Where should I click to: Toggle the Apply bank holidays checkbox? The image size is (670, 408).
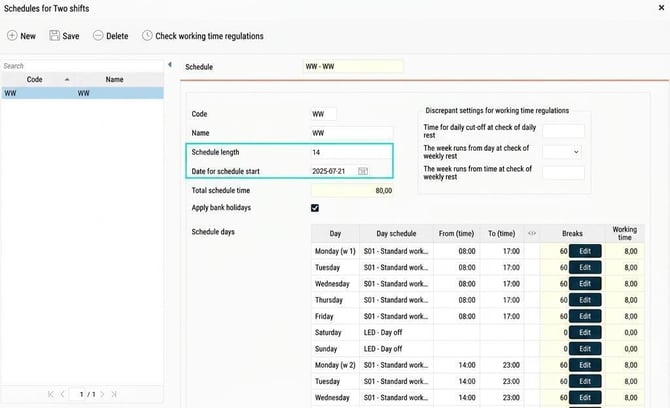(x=315, y=208)
